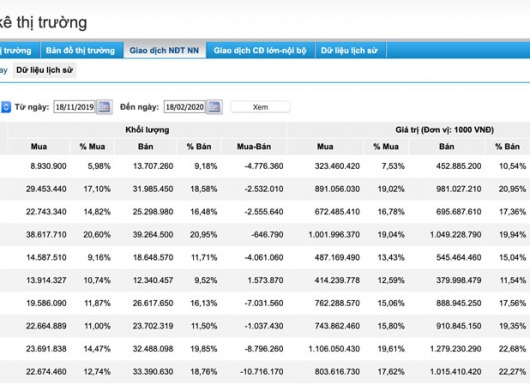Select the Giao dịch NĐT NN tab
This screenshot has width=530, height=385.
point(164,50)
